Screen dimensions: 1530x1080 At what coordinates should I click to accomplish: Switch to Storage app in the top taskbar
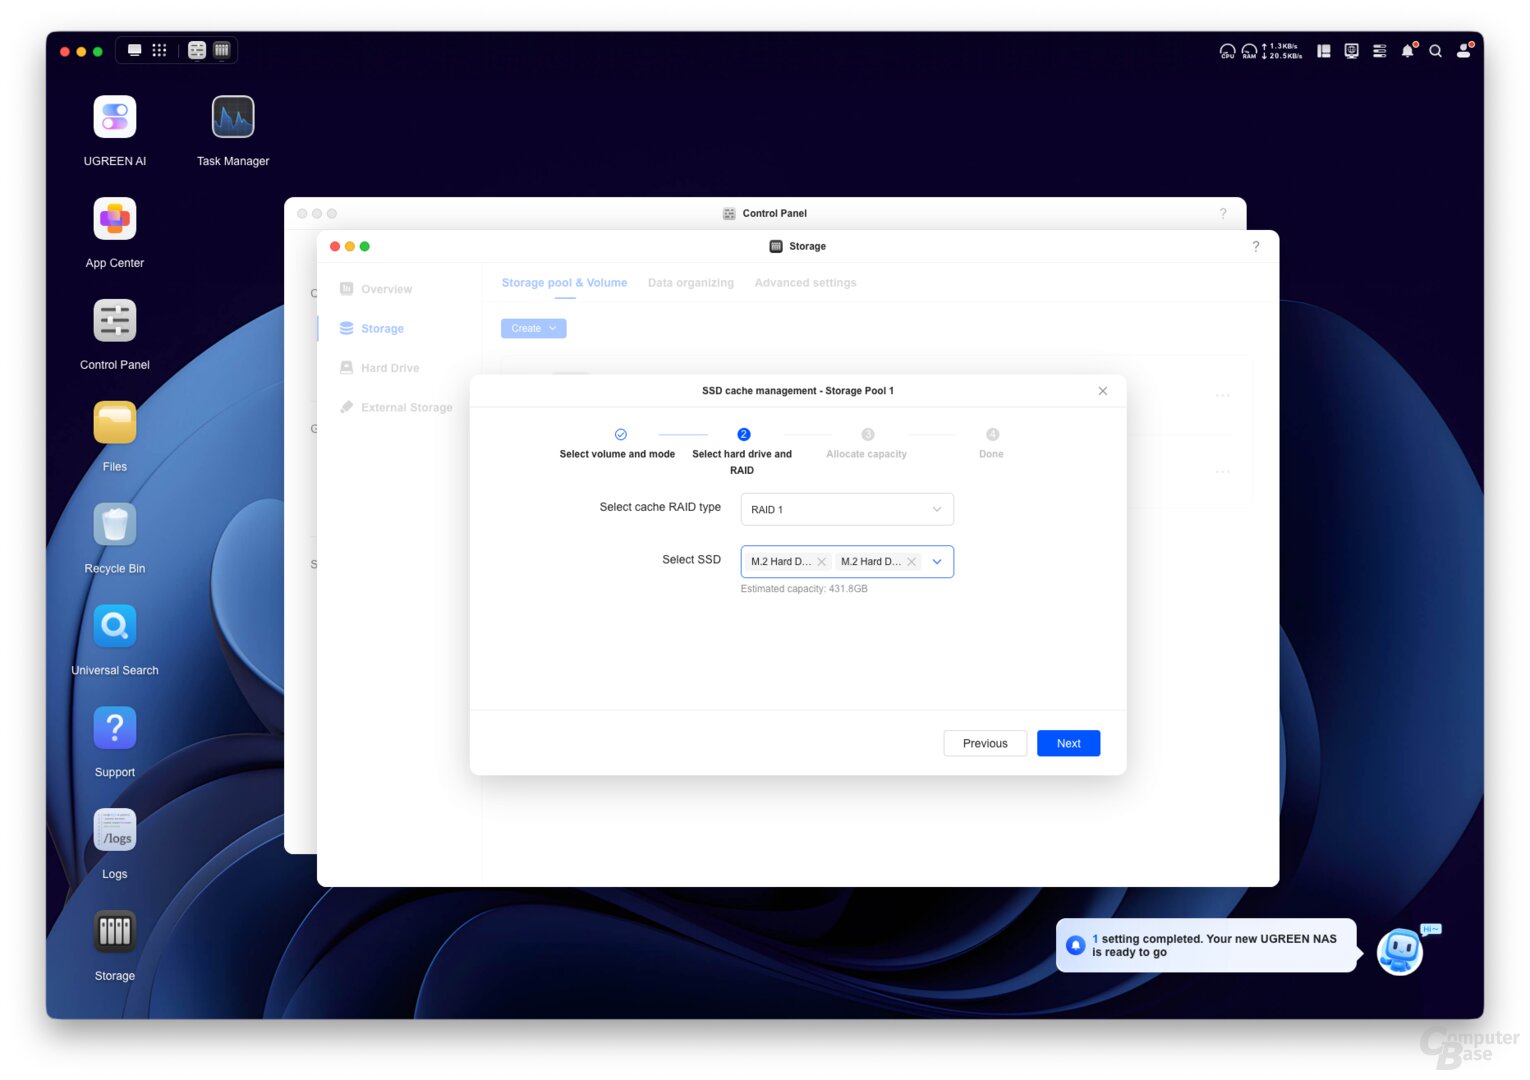coord(222,50)
